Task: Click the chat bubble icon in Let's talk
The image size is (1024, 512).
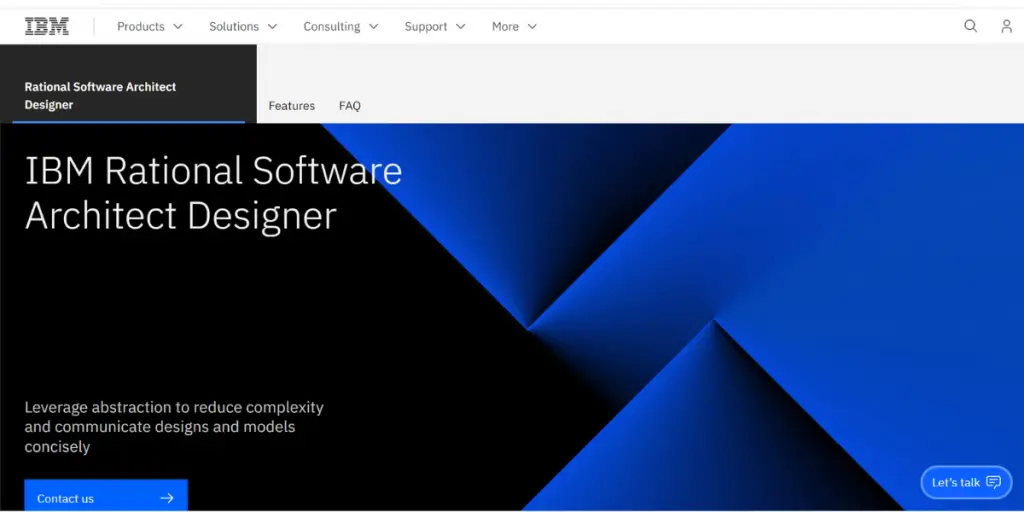Action: [993, 483]
